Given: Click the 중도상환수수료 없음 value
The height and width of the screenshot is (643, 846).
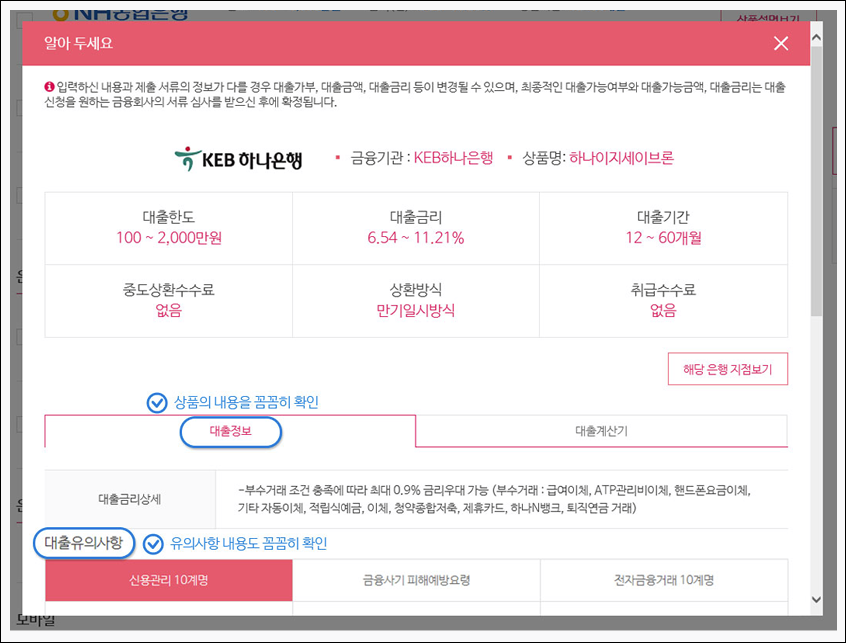Looking at the screenshot, I should (x=169, y=310).
